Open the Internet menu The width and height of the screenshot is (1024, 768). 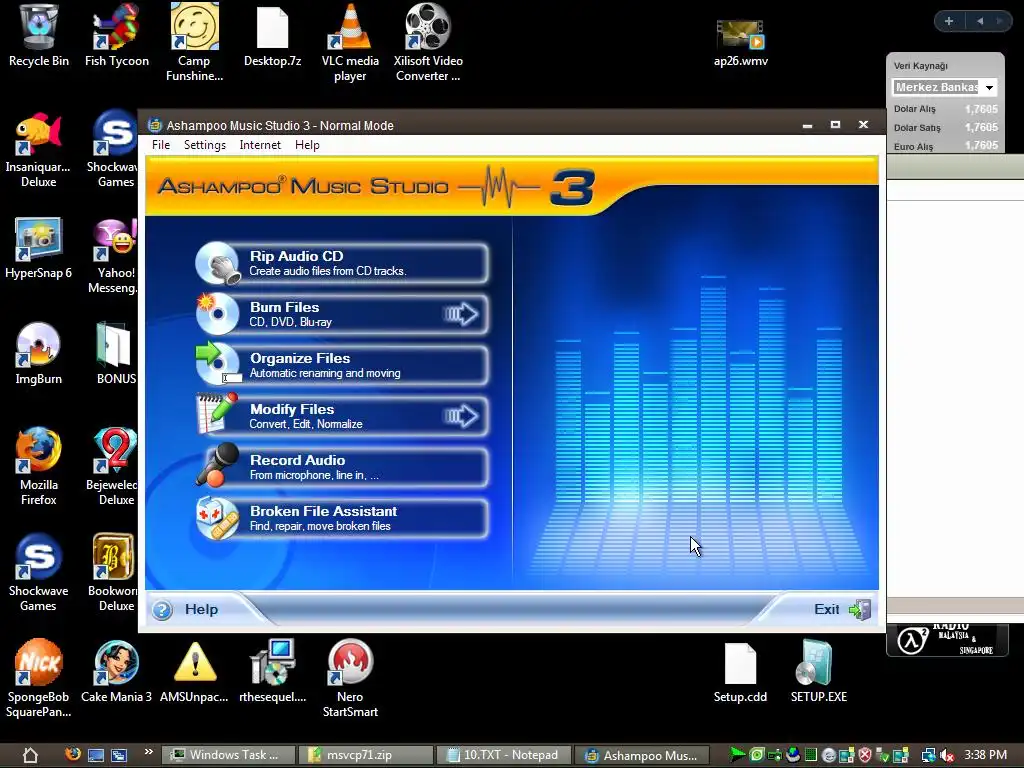click(260, 145)
